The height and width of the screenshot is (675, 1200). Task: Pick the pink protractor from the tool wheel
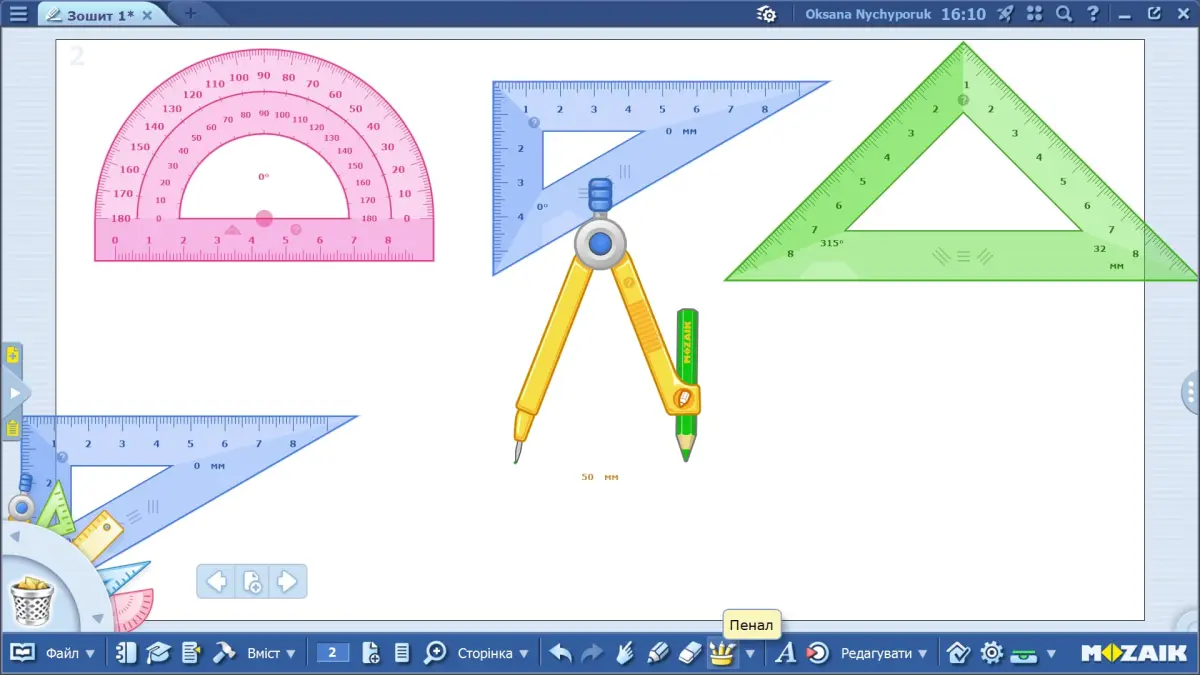tap(134, 608)
